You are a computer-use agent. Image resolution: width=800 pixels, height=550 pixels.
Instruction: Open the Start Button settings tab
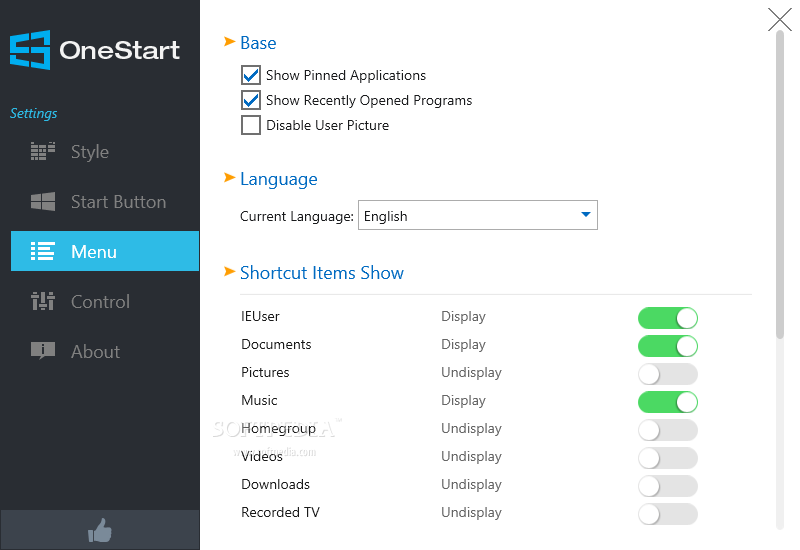click(105, 202)
